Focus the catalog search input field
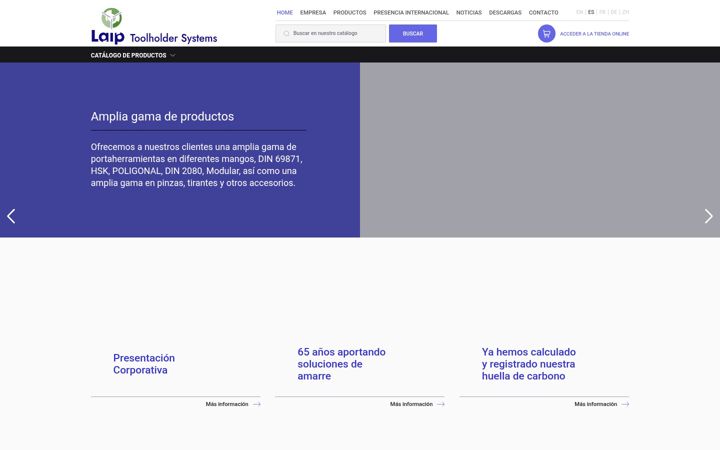The image size is (720, 450). pos(331,34)
